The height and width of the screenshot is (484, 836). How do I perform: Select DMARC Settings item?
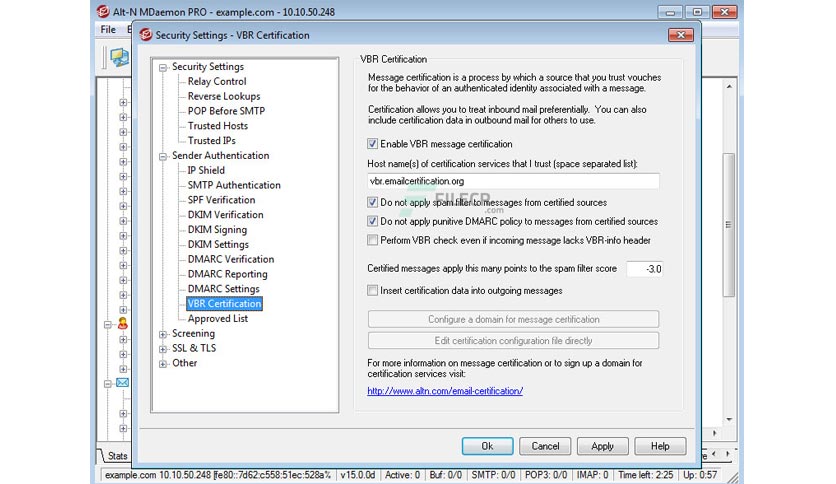pos(223,289)
